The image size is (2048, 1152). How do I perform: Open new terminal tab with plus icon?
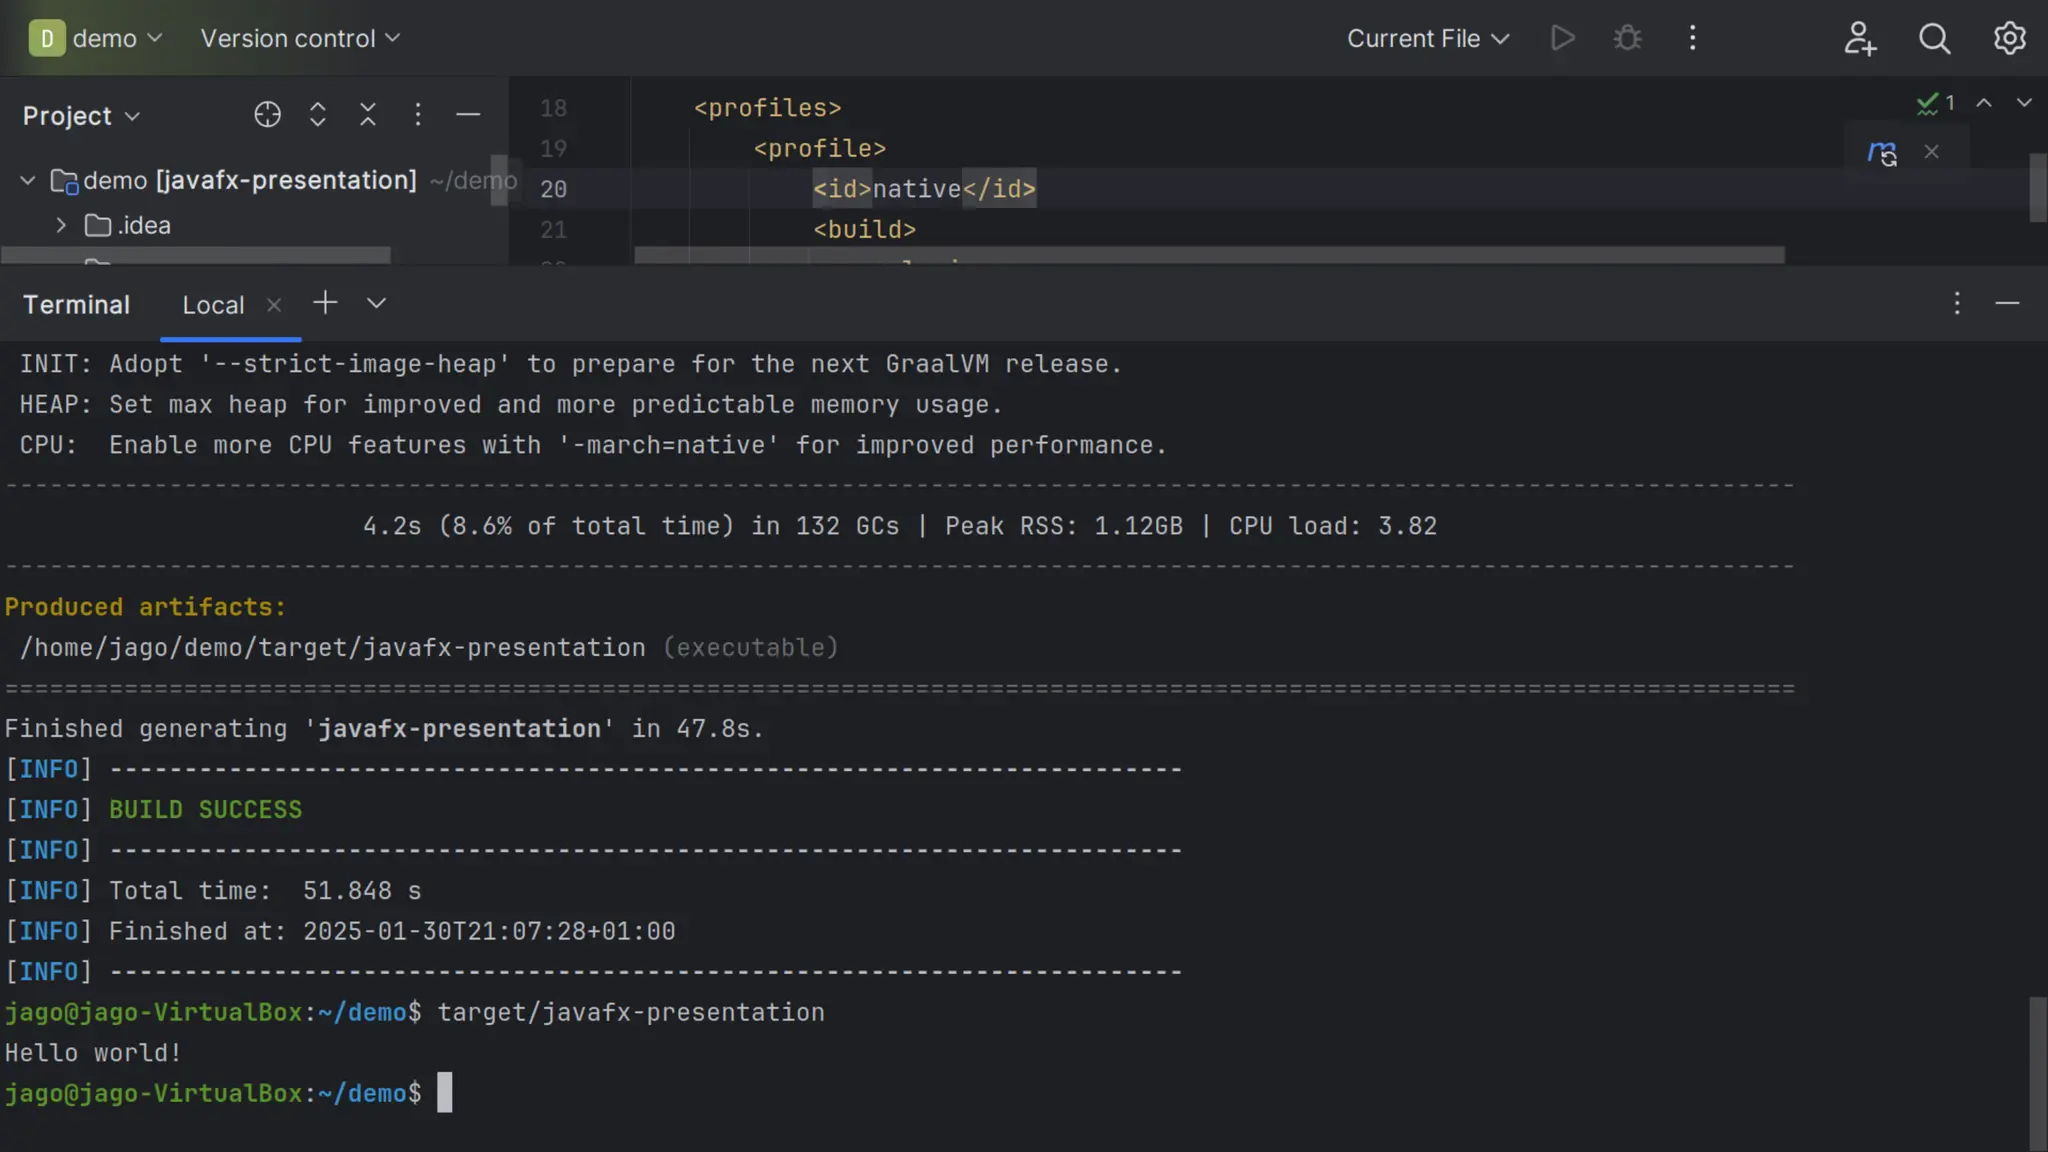pos(325,303)
